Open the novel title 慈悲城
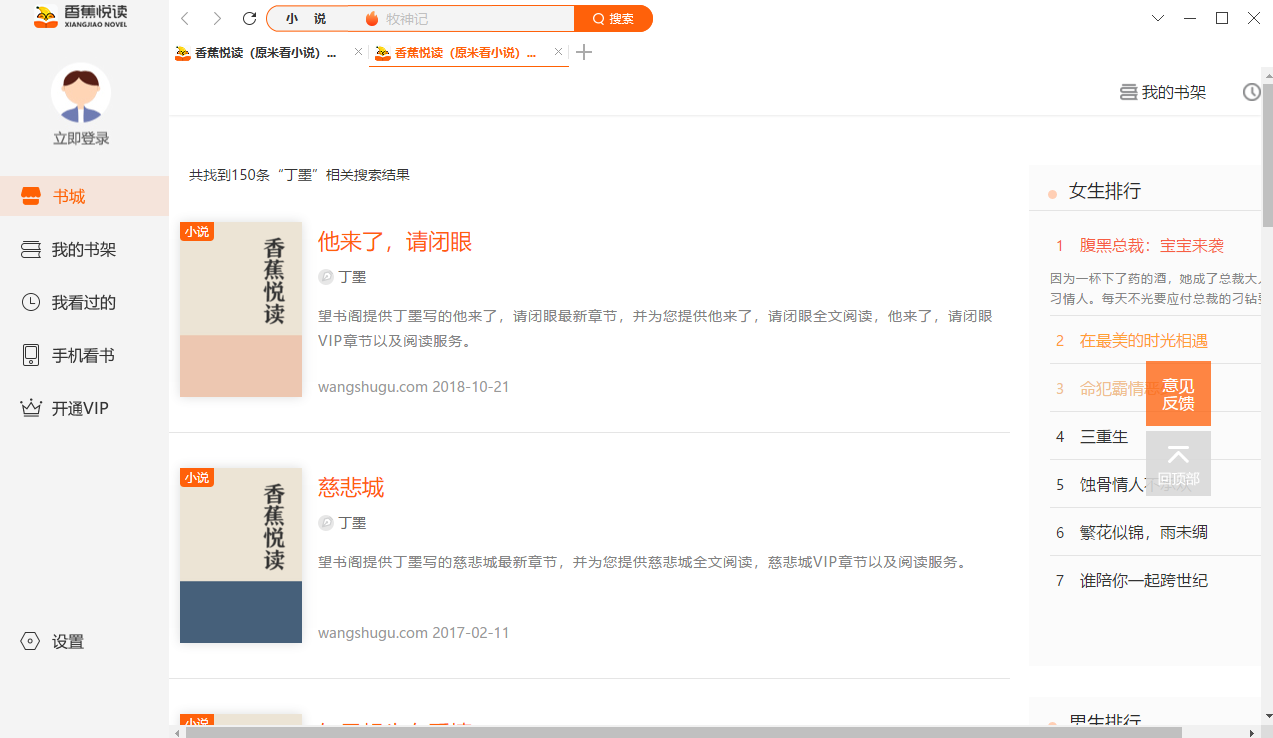This screenshot has width=1273, height=738. (x=351, y=487)
